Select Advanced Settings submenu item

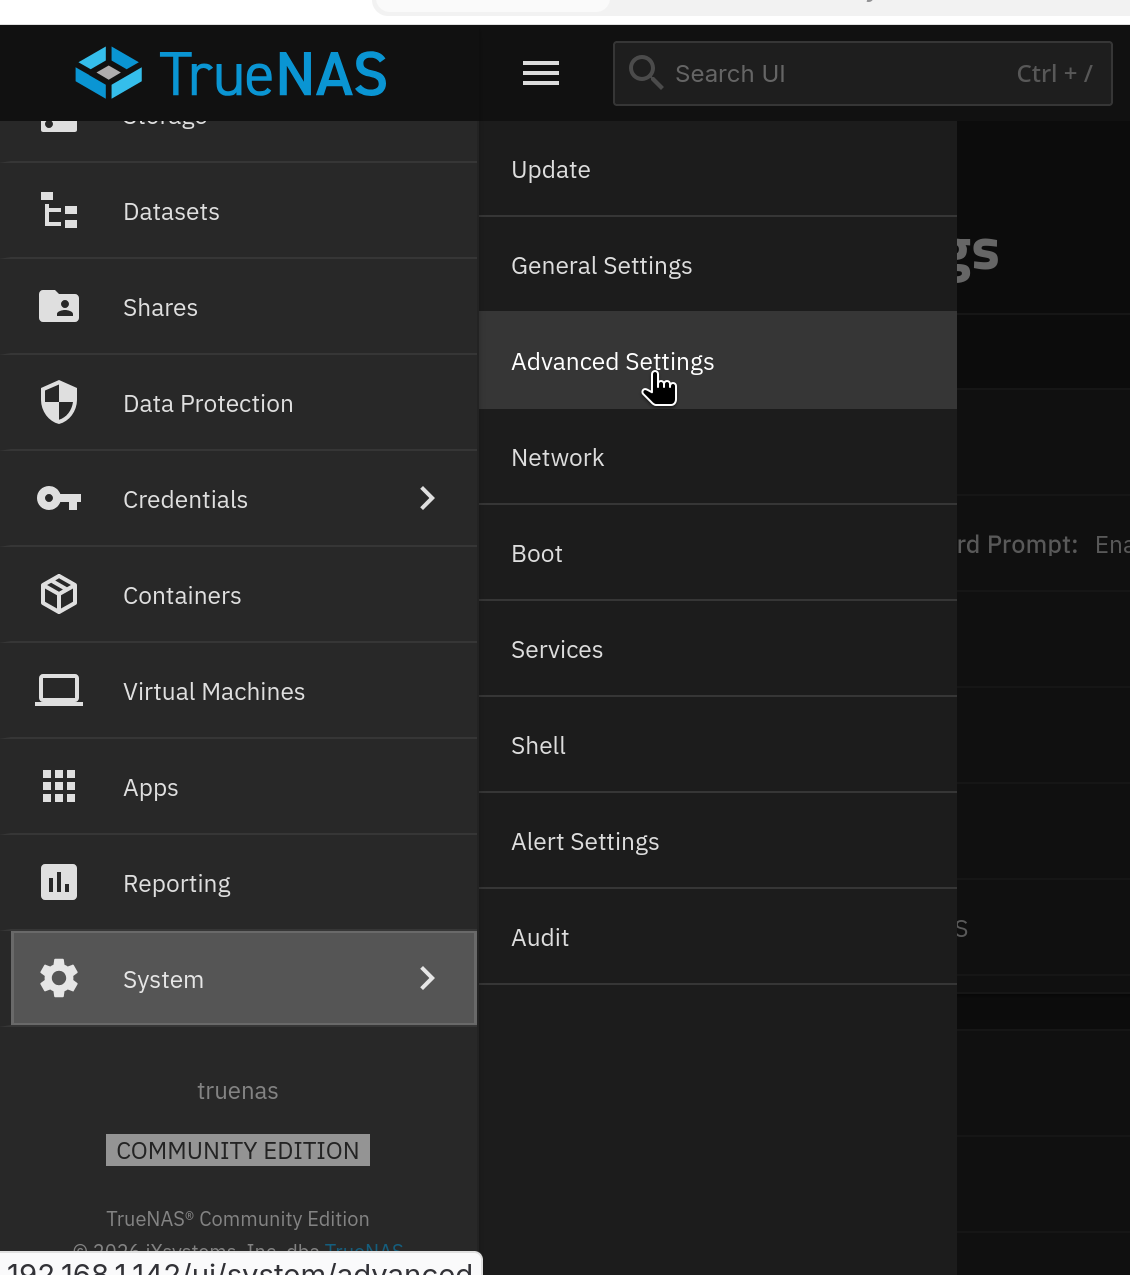point(718,360)
